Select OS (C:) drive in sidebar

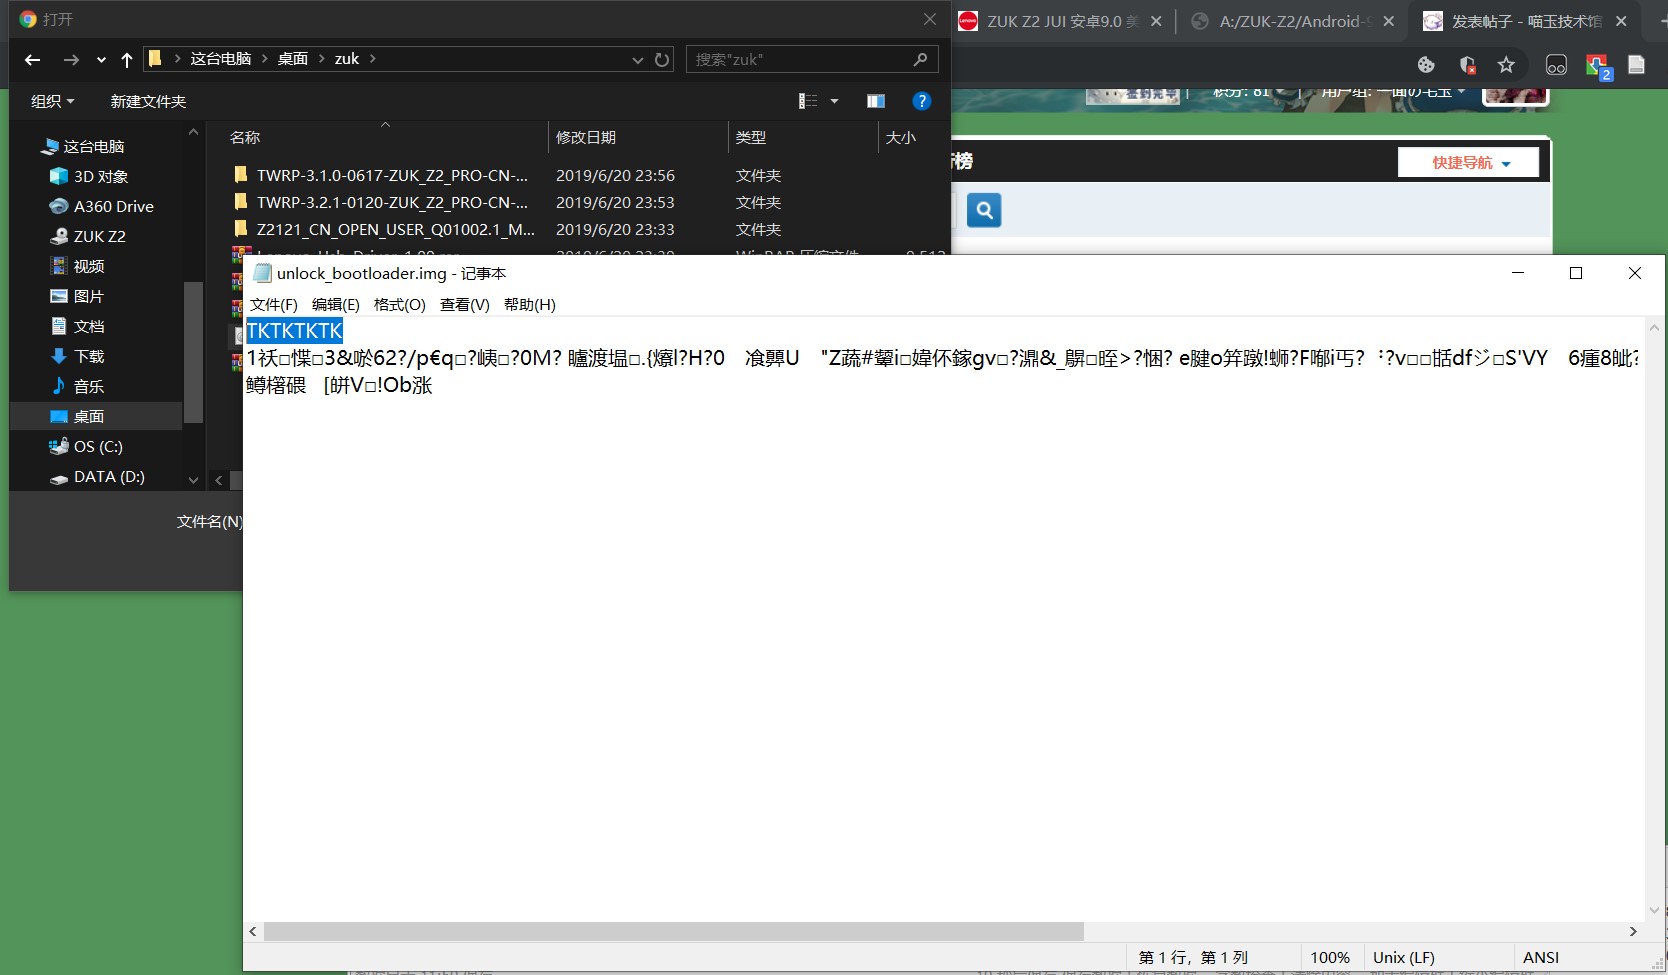[98, 447]
